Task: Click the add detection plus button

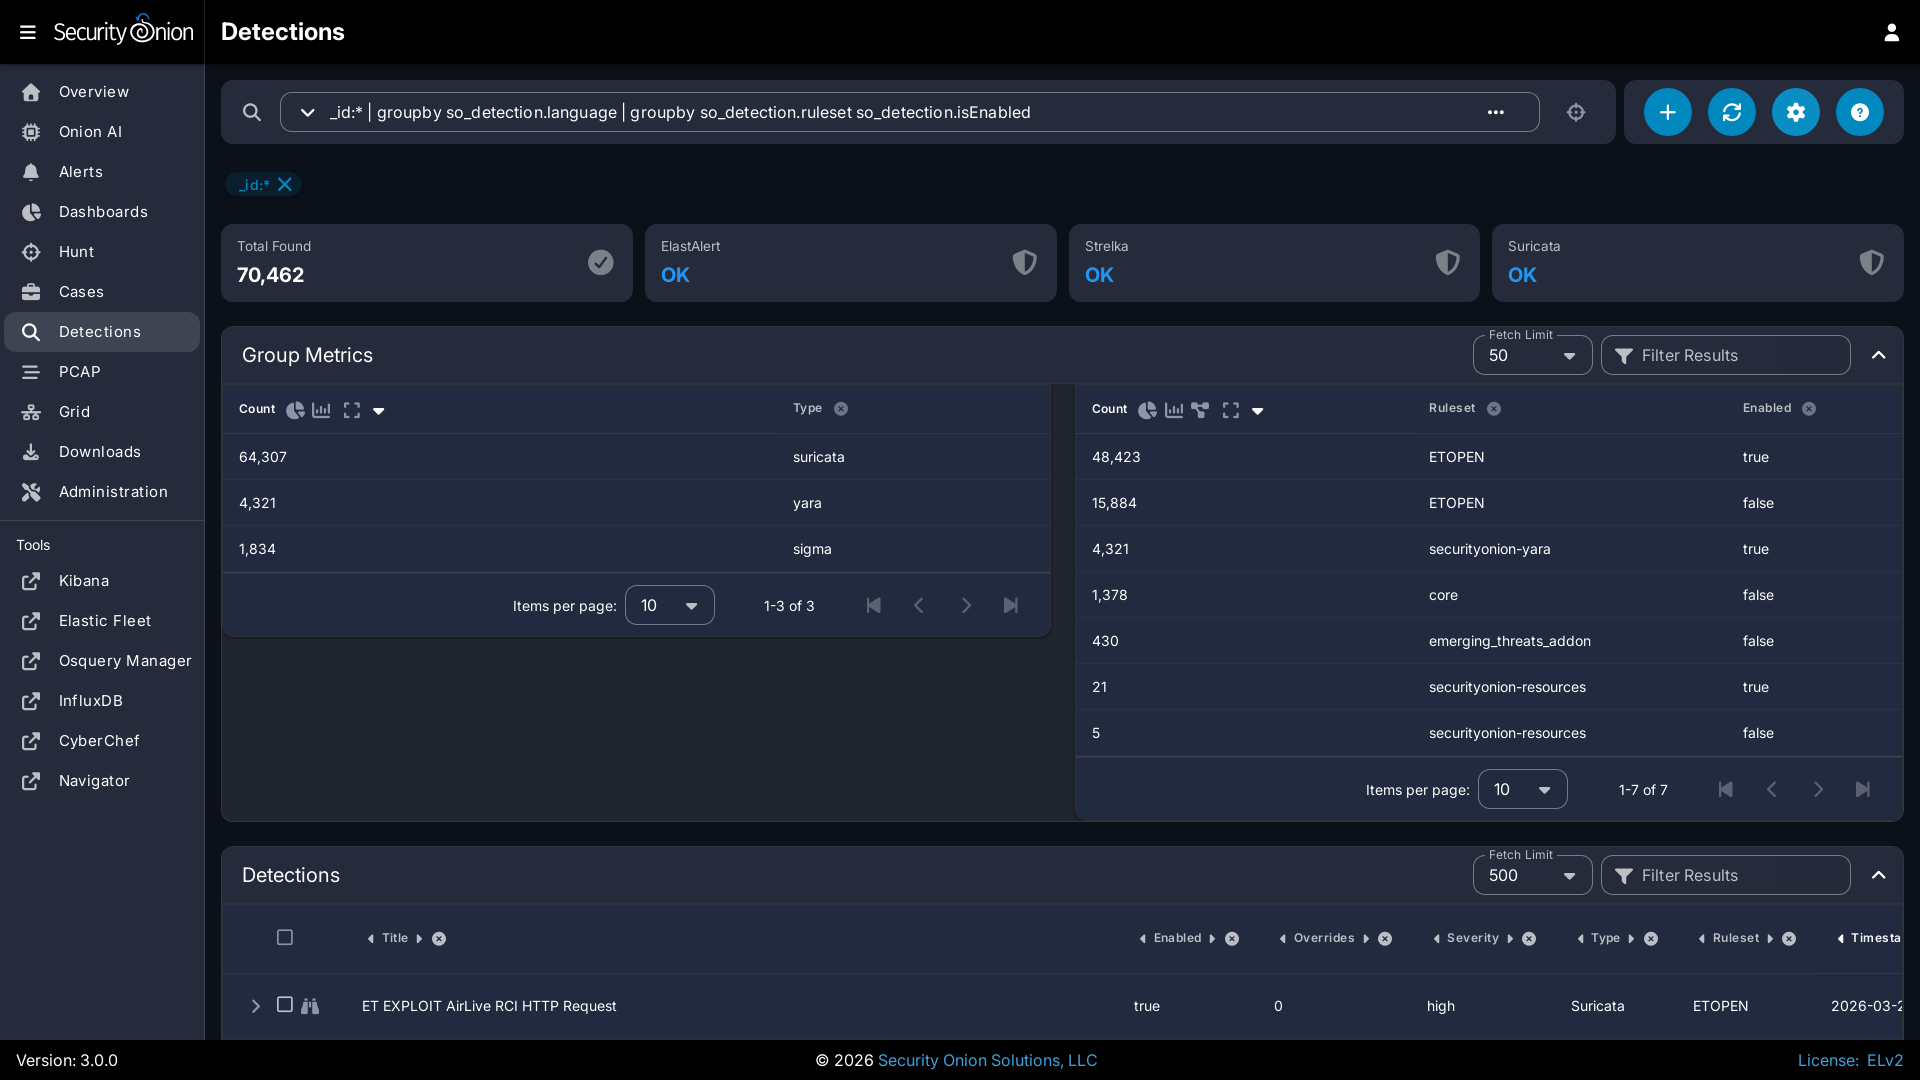Action: 1667,112
